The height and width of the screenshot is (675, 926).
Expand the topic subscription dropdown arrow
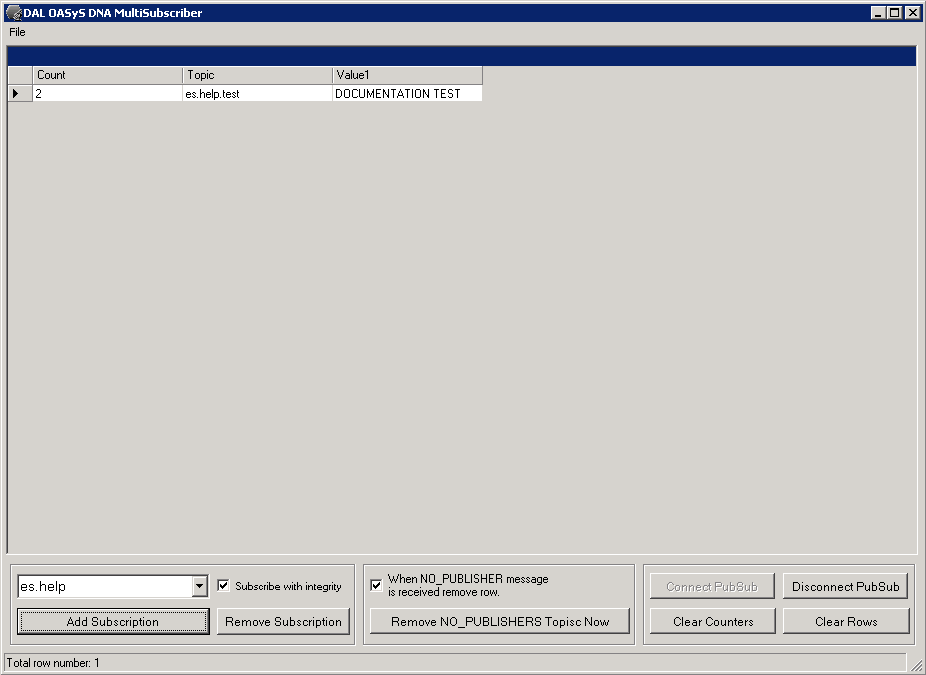tap(199, 587)
